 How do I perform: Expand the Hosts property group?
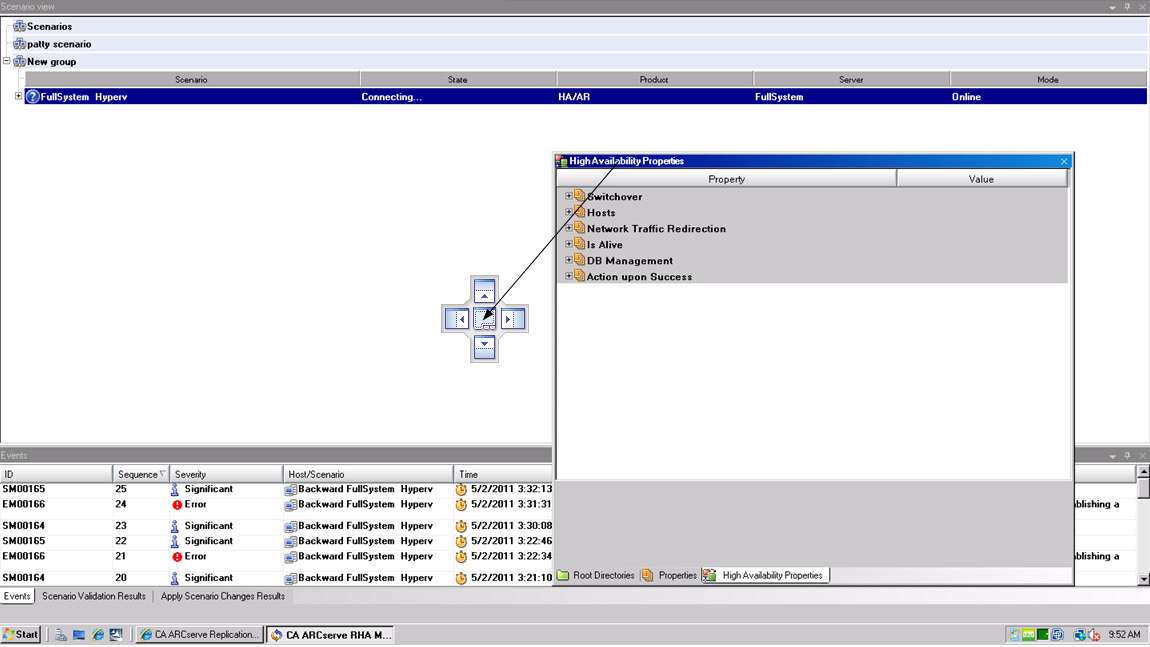coord(568,212)
